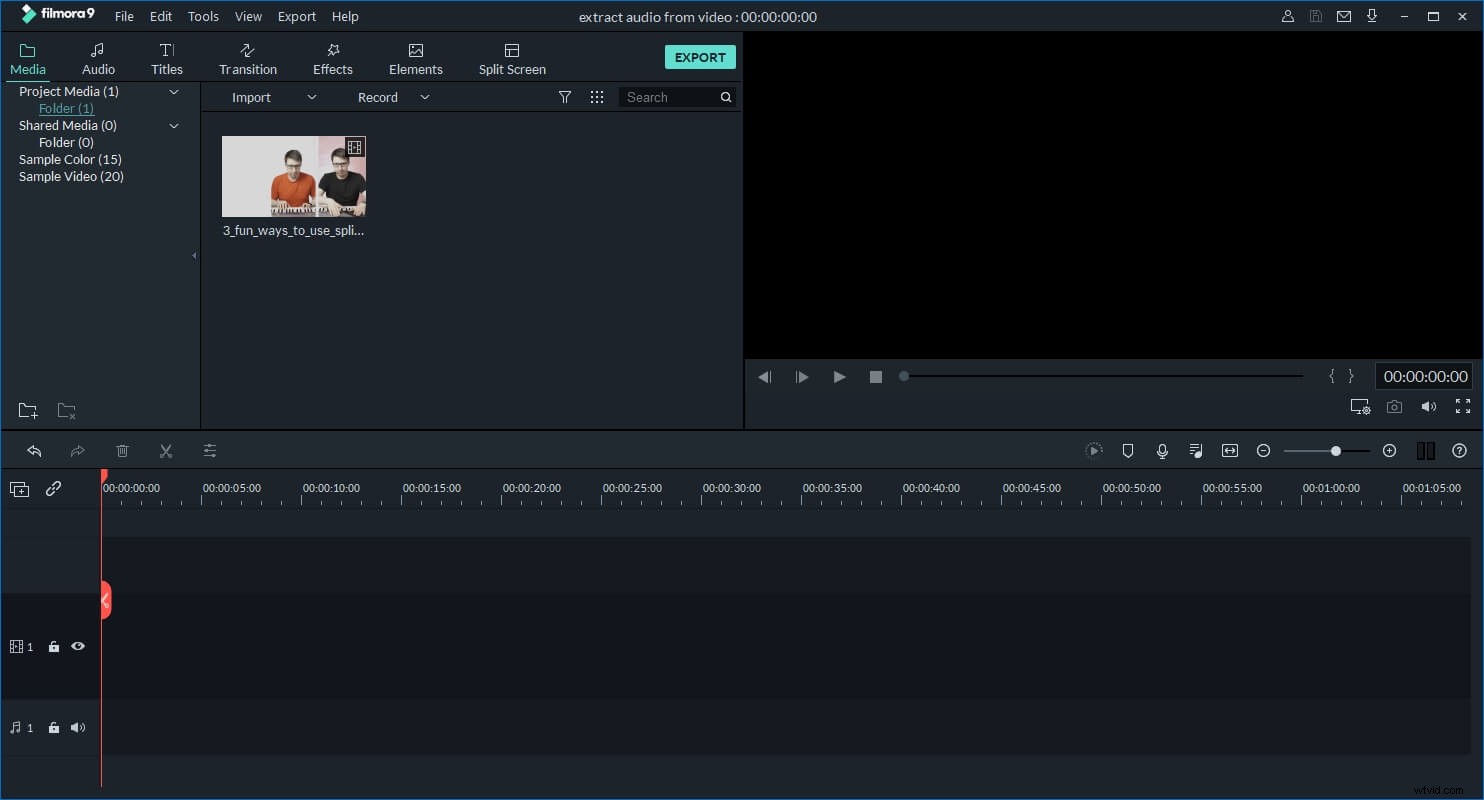Open the media filter icon beside search
The height and width of the screenshot is (800, 1484).
(x=565, y=97)
